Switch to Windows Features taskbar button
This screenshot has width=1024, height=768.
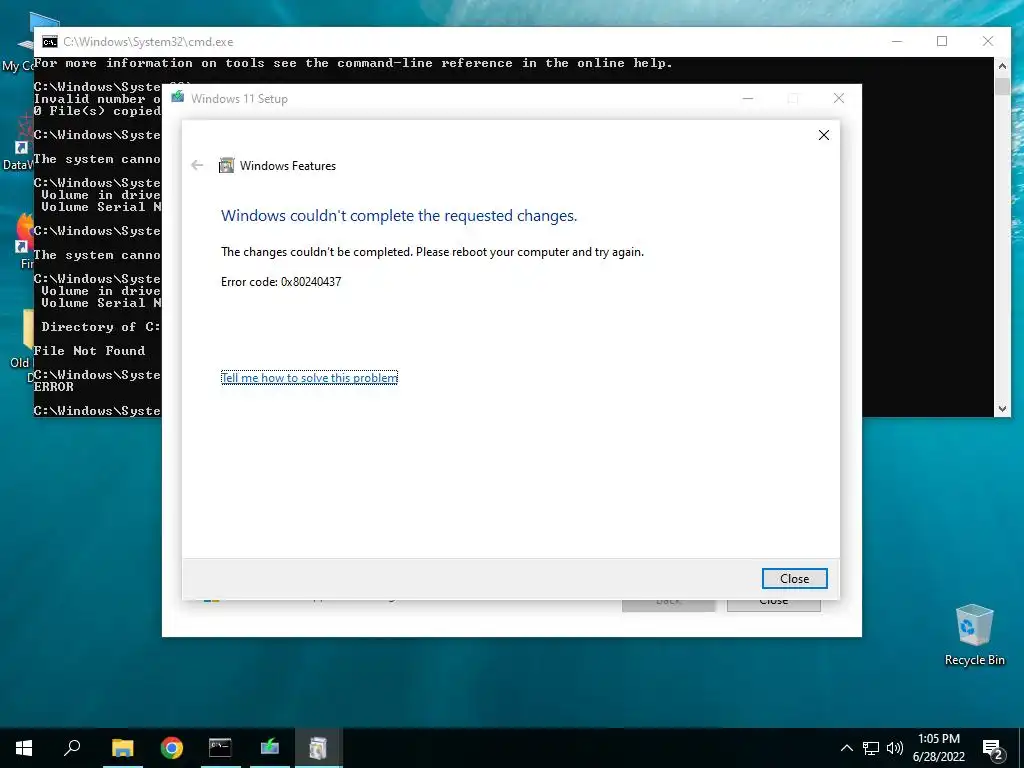click(x=318, y=748)
